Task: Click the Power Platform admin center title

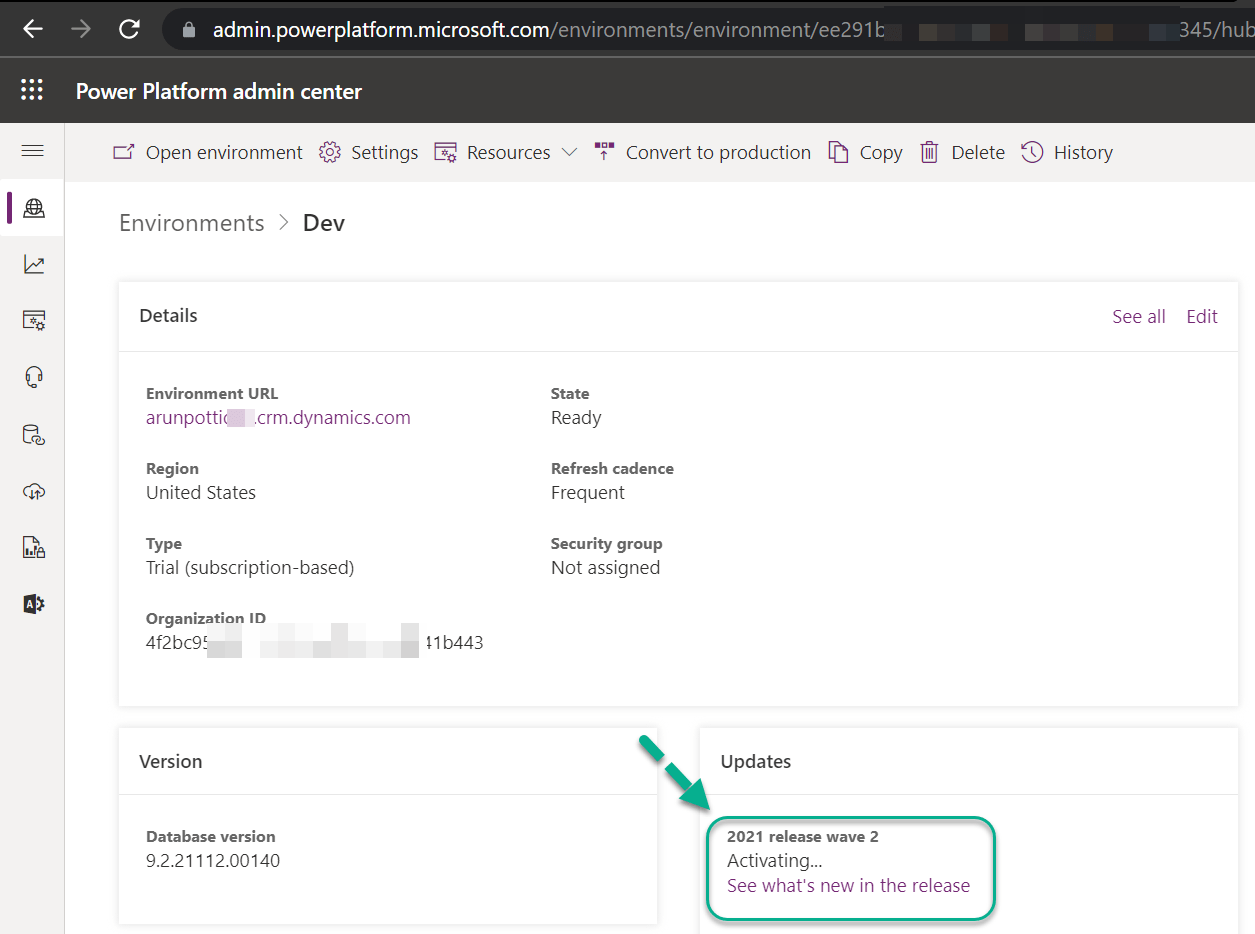Action: (x=219, y=91)
